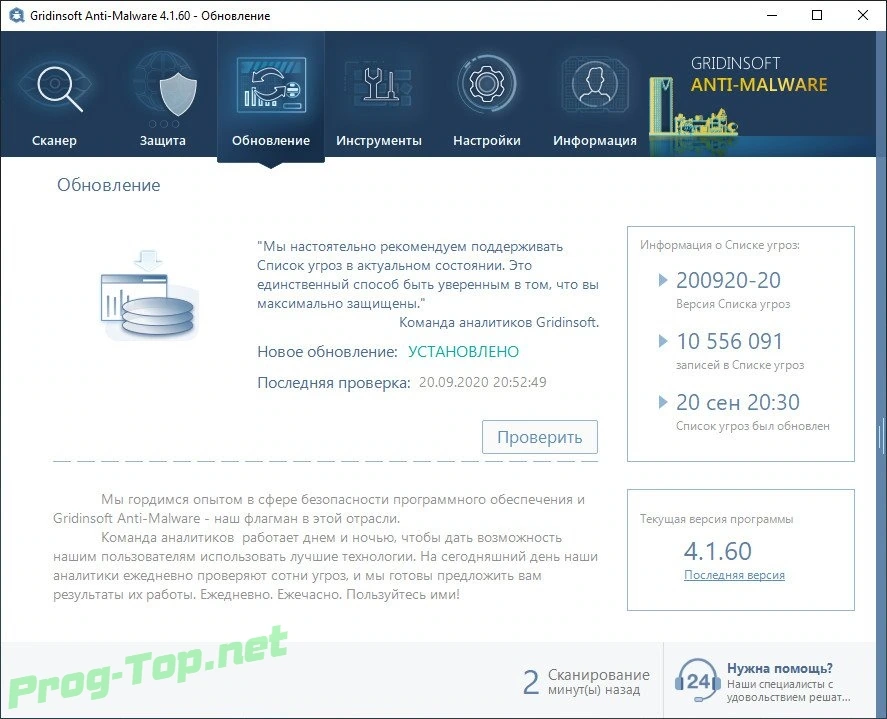Select the Обновление tab label
Viewport: 887px width, 719px height.
(x=271, y=140)
